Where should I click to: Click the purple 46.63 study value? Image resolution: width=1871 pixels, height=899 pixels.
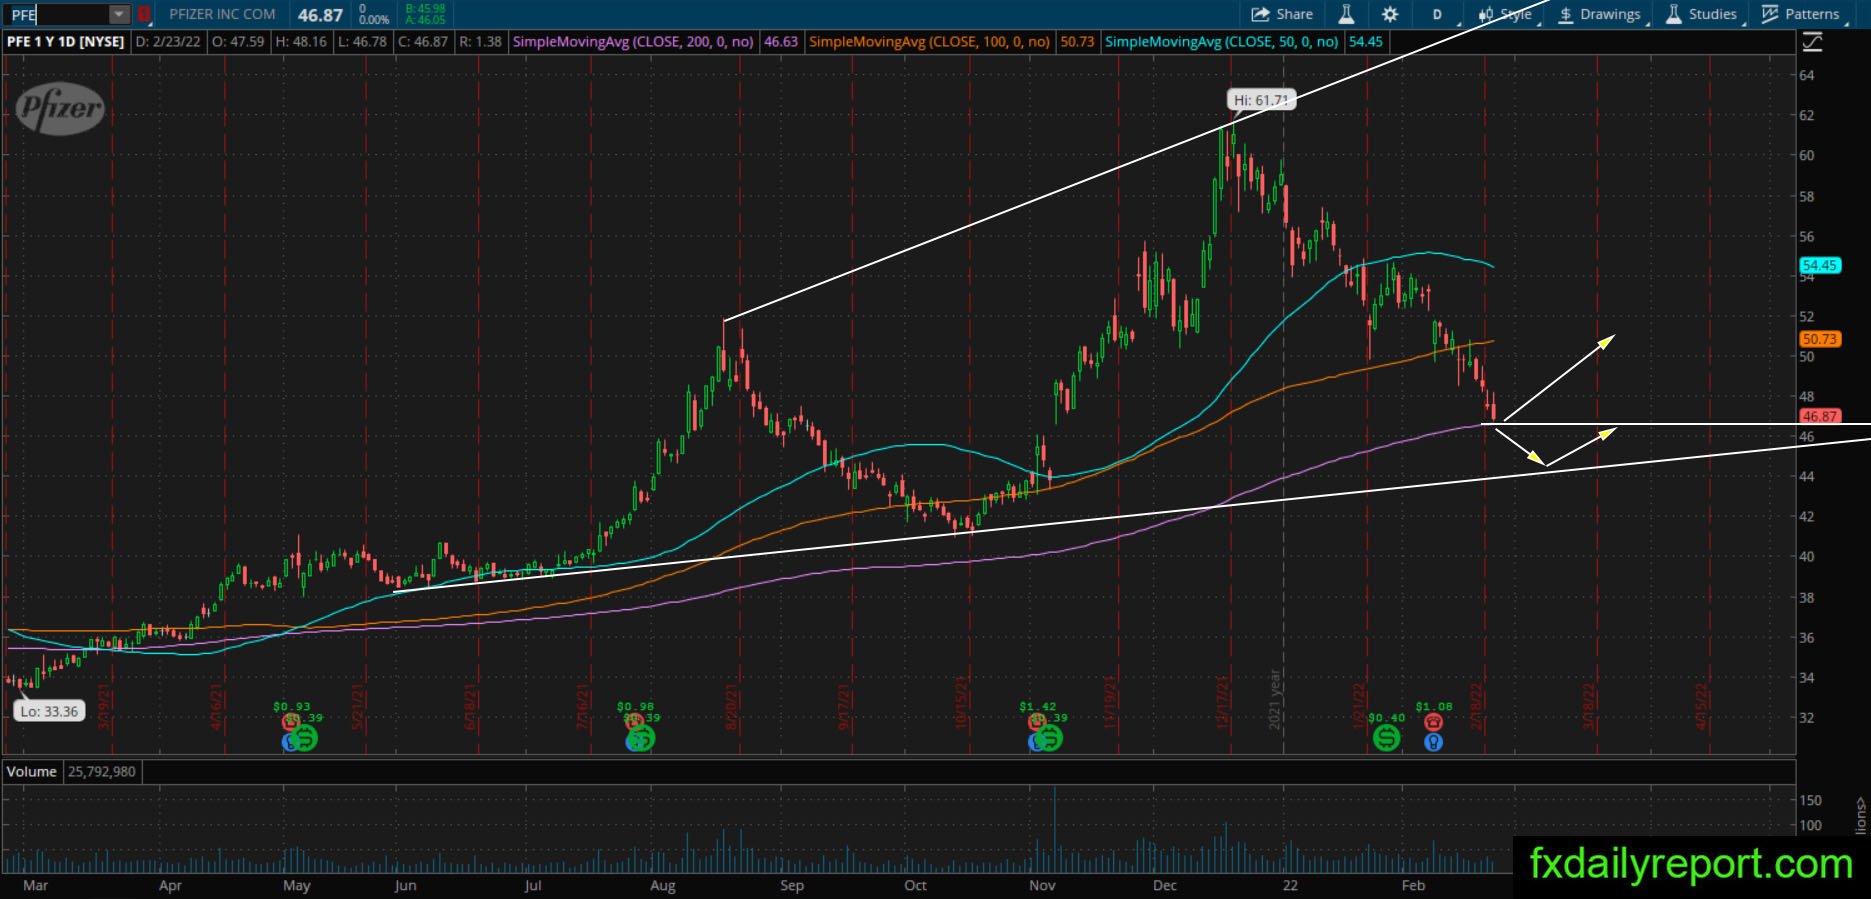781,42
